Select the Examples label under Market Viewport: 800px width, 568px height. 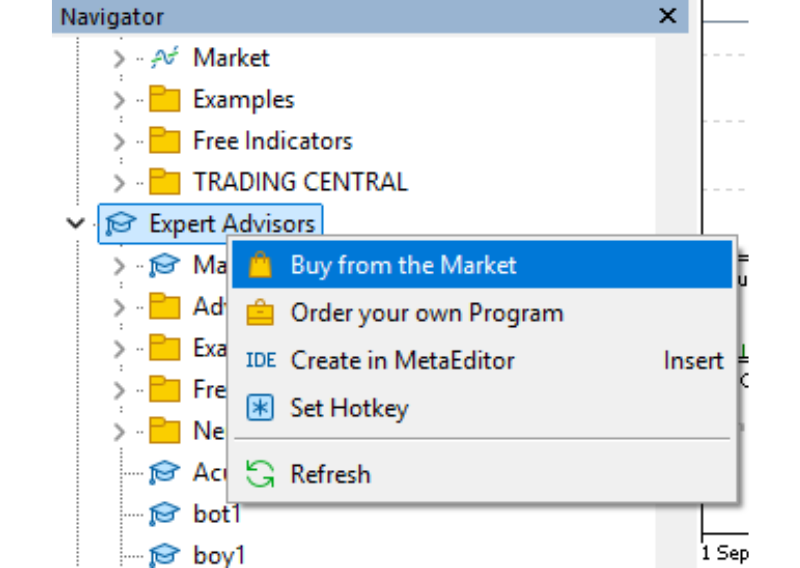[243, 100]
